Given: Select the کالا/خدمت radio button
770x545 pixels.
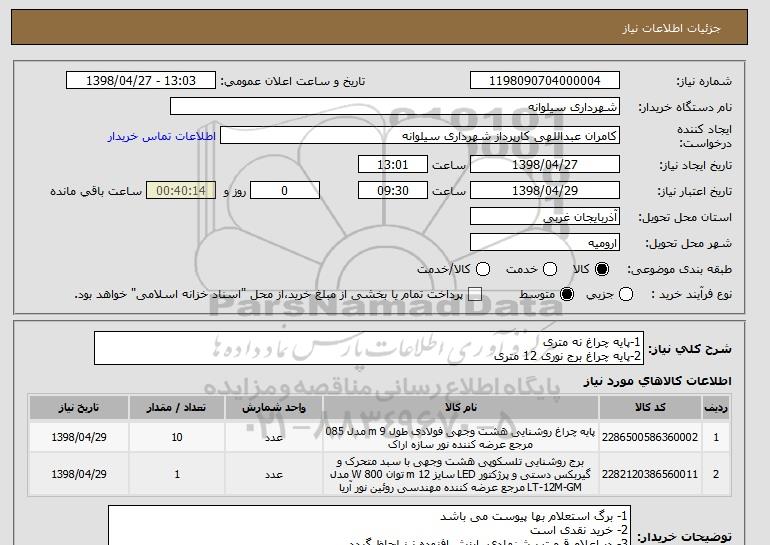Looking at the screenshot, I should (483, 269).
